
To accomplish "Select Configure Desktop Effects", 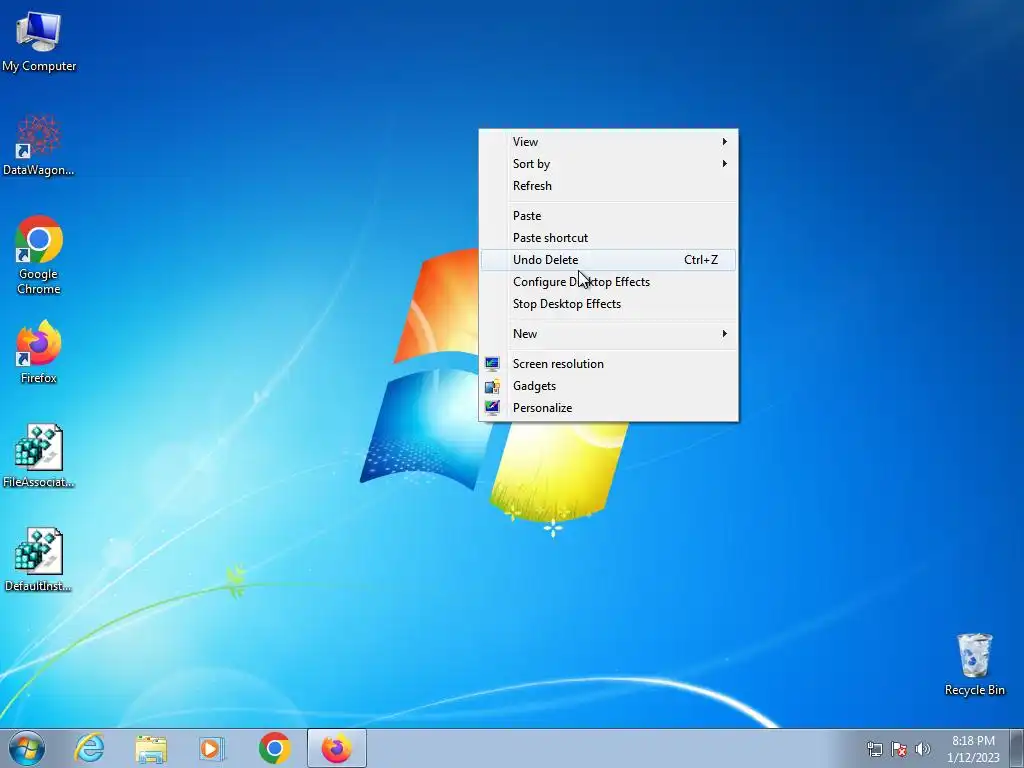I will [x=608, y=282].
